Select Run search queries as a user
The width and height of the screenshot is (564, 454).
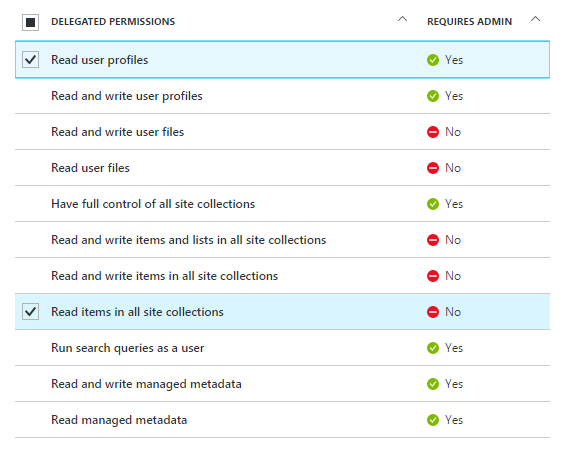pyautogui.click(x=282, y=348)
